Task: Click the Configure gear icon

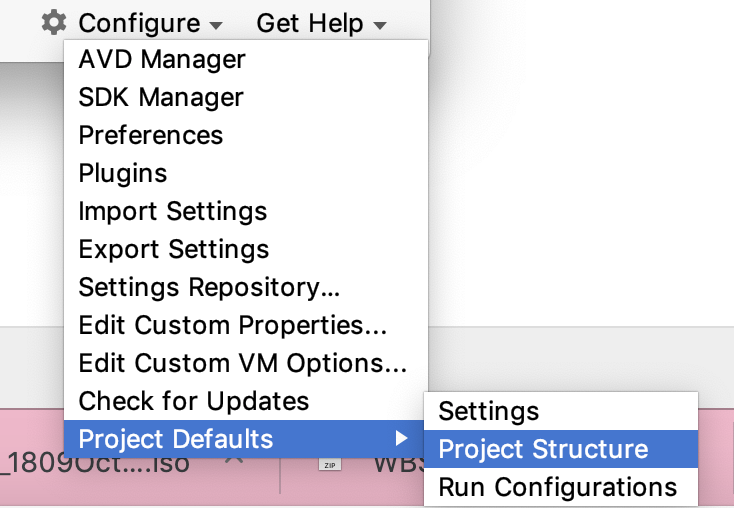Action: 53,22
